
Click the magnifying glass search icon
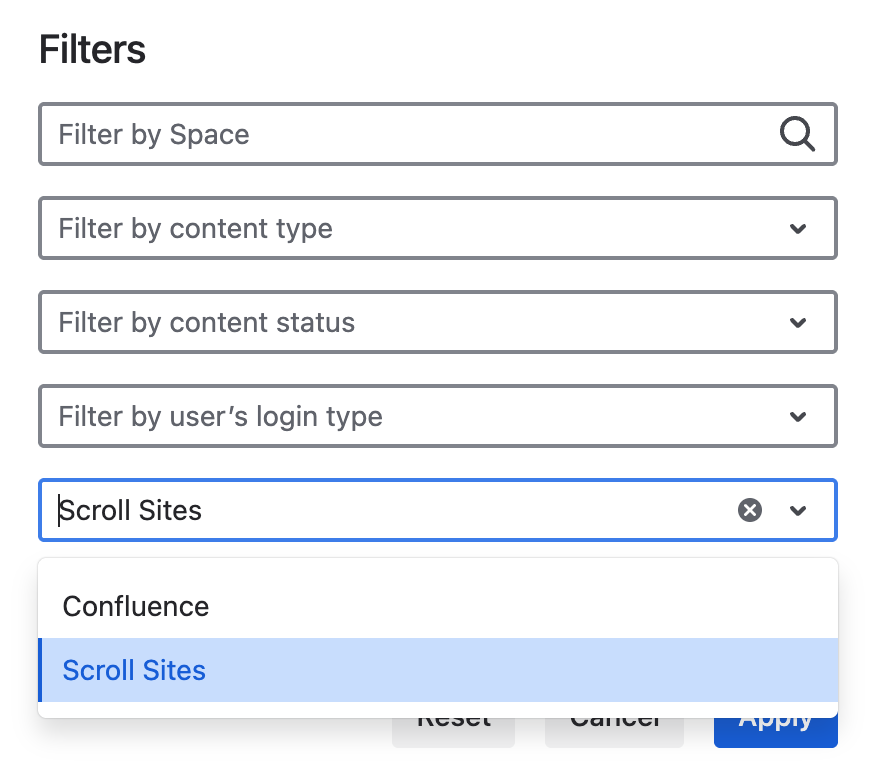pyautogui.click(x=797, y=133)
